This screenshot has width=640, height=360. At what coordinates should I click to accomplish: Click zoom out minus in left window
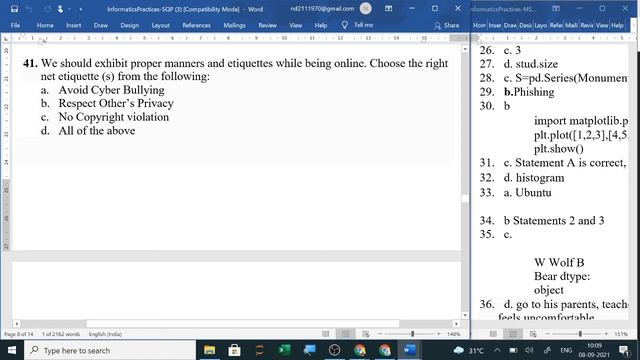[380, 334]
